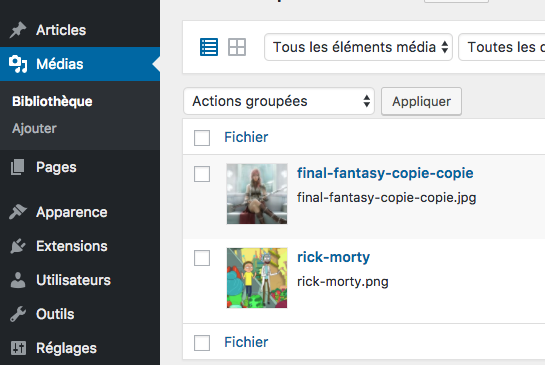This screenshot has height=365, width=545.
Task: Click the Réglages sliders icon
Action: pos(18,348)
